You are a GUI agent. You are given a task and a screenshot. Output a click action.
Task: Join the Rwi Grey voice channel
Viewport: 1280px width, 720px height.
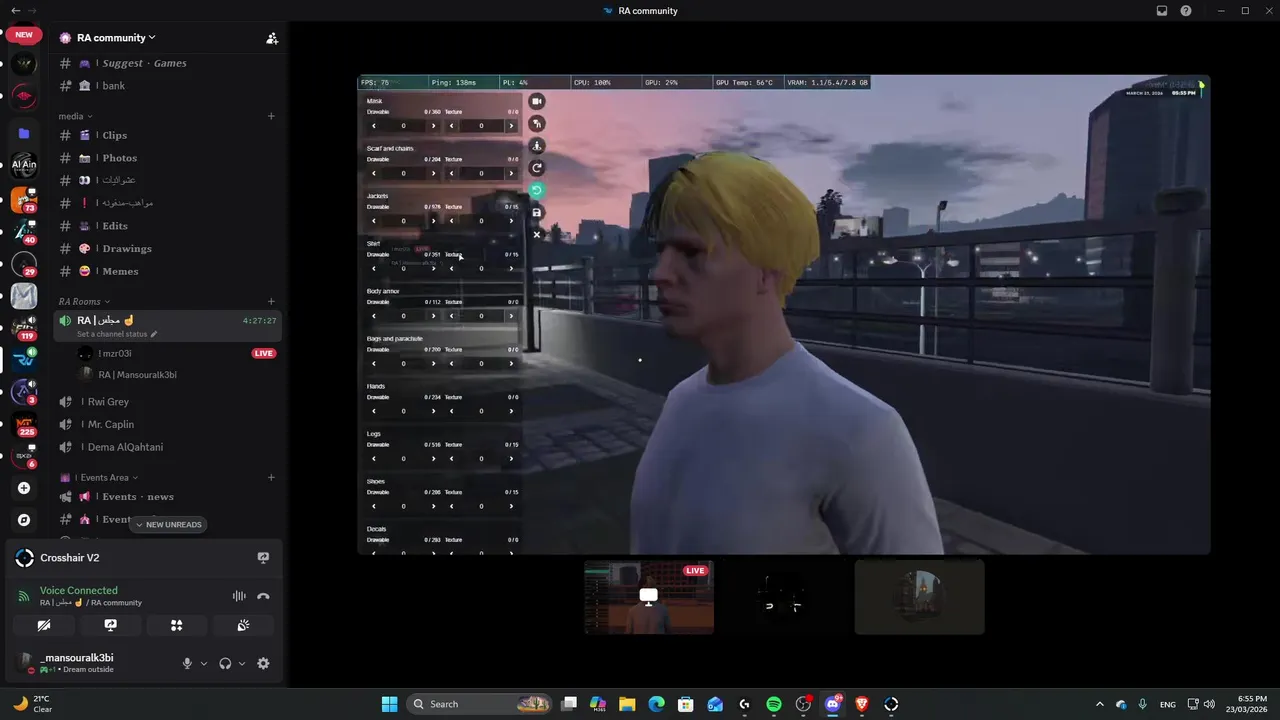click(167, 402)
